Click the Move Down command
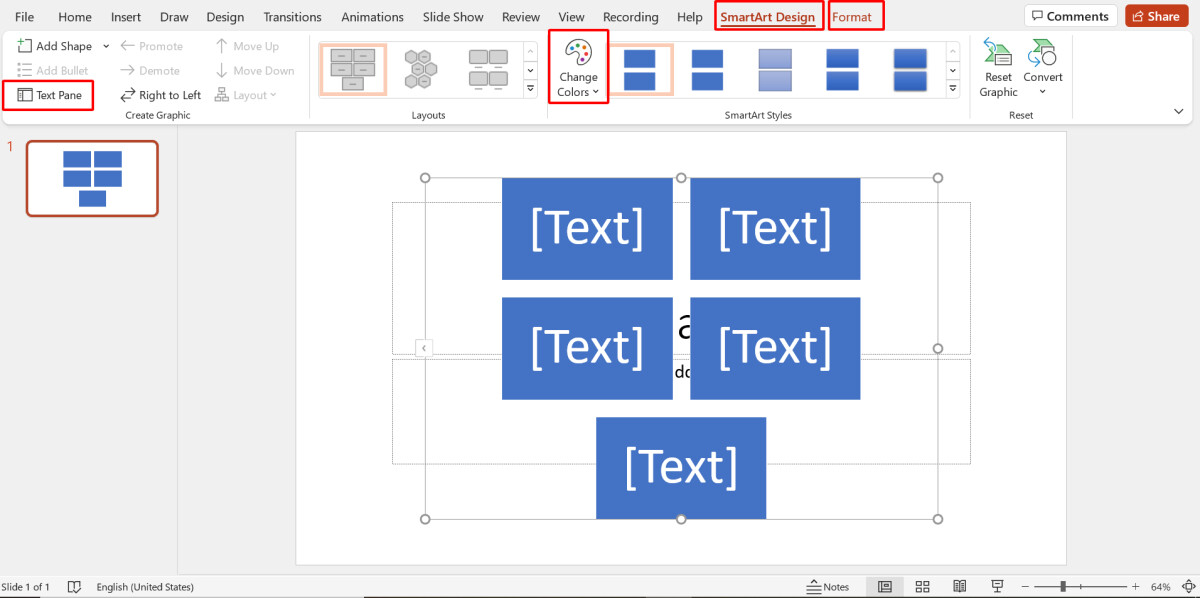1200x598 pixels. coord(255,71)
